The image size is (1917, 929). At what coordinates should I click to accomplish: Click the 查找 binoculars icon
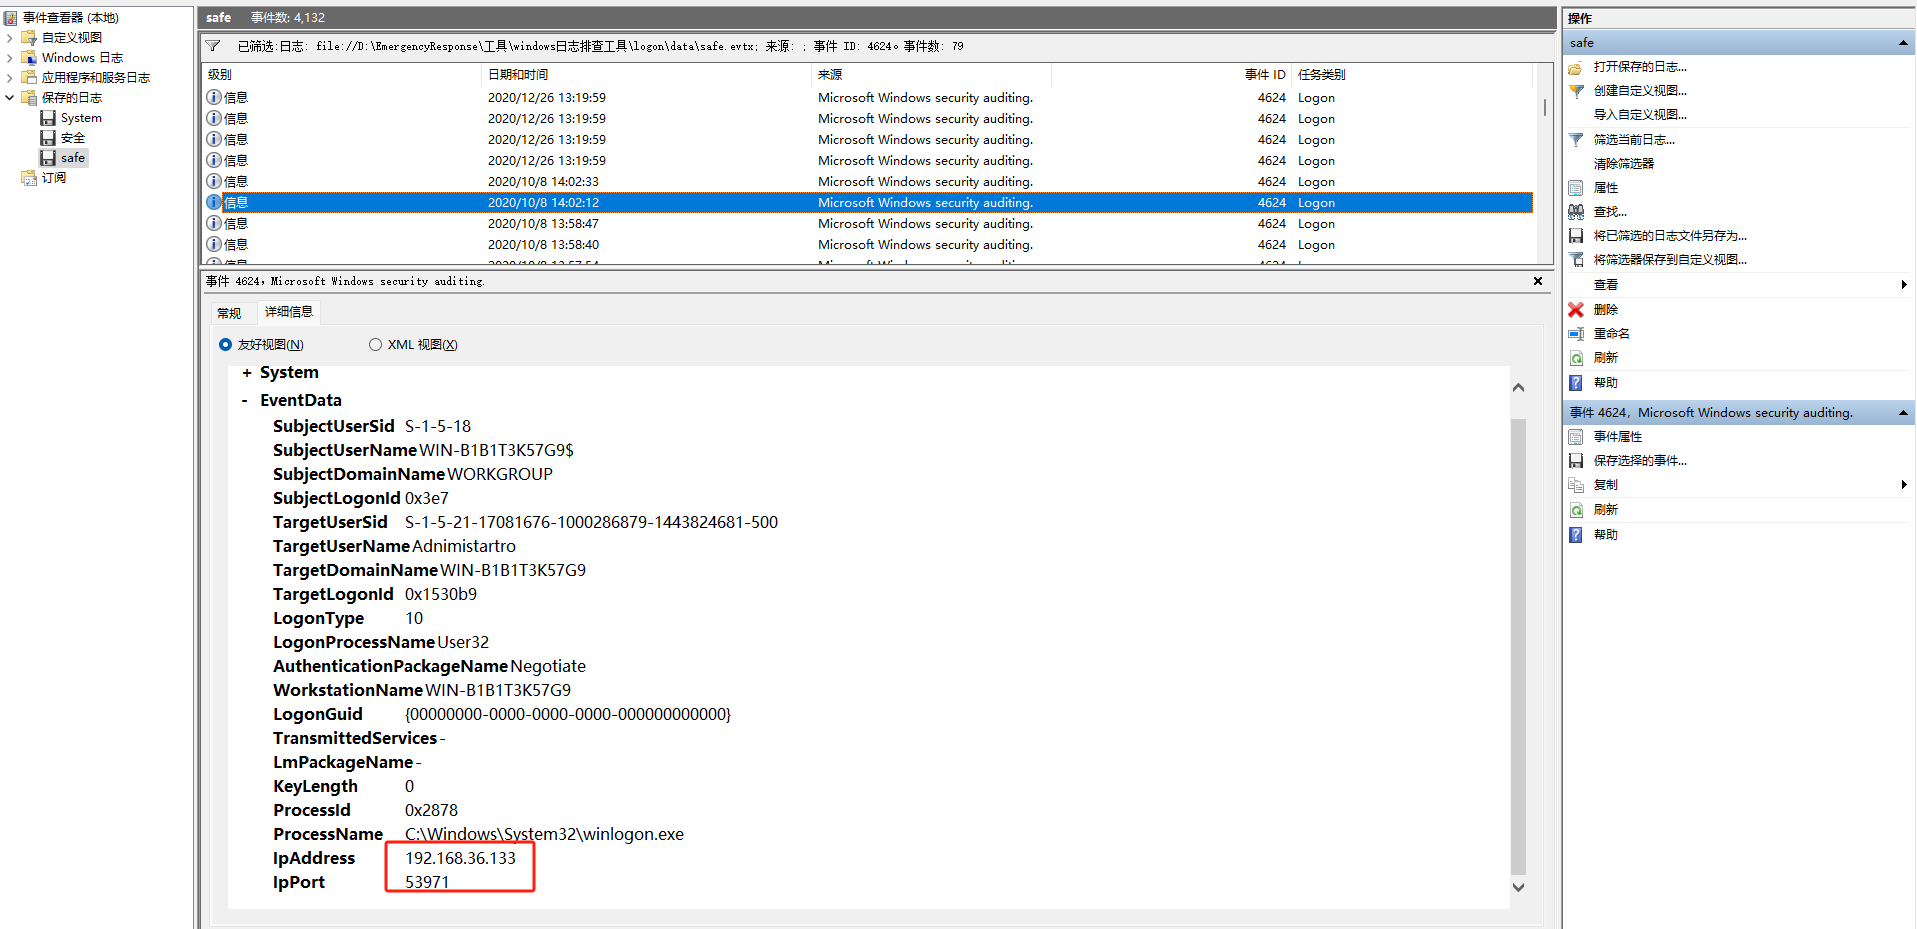point(1576,212)
